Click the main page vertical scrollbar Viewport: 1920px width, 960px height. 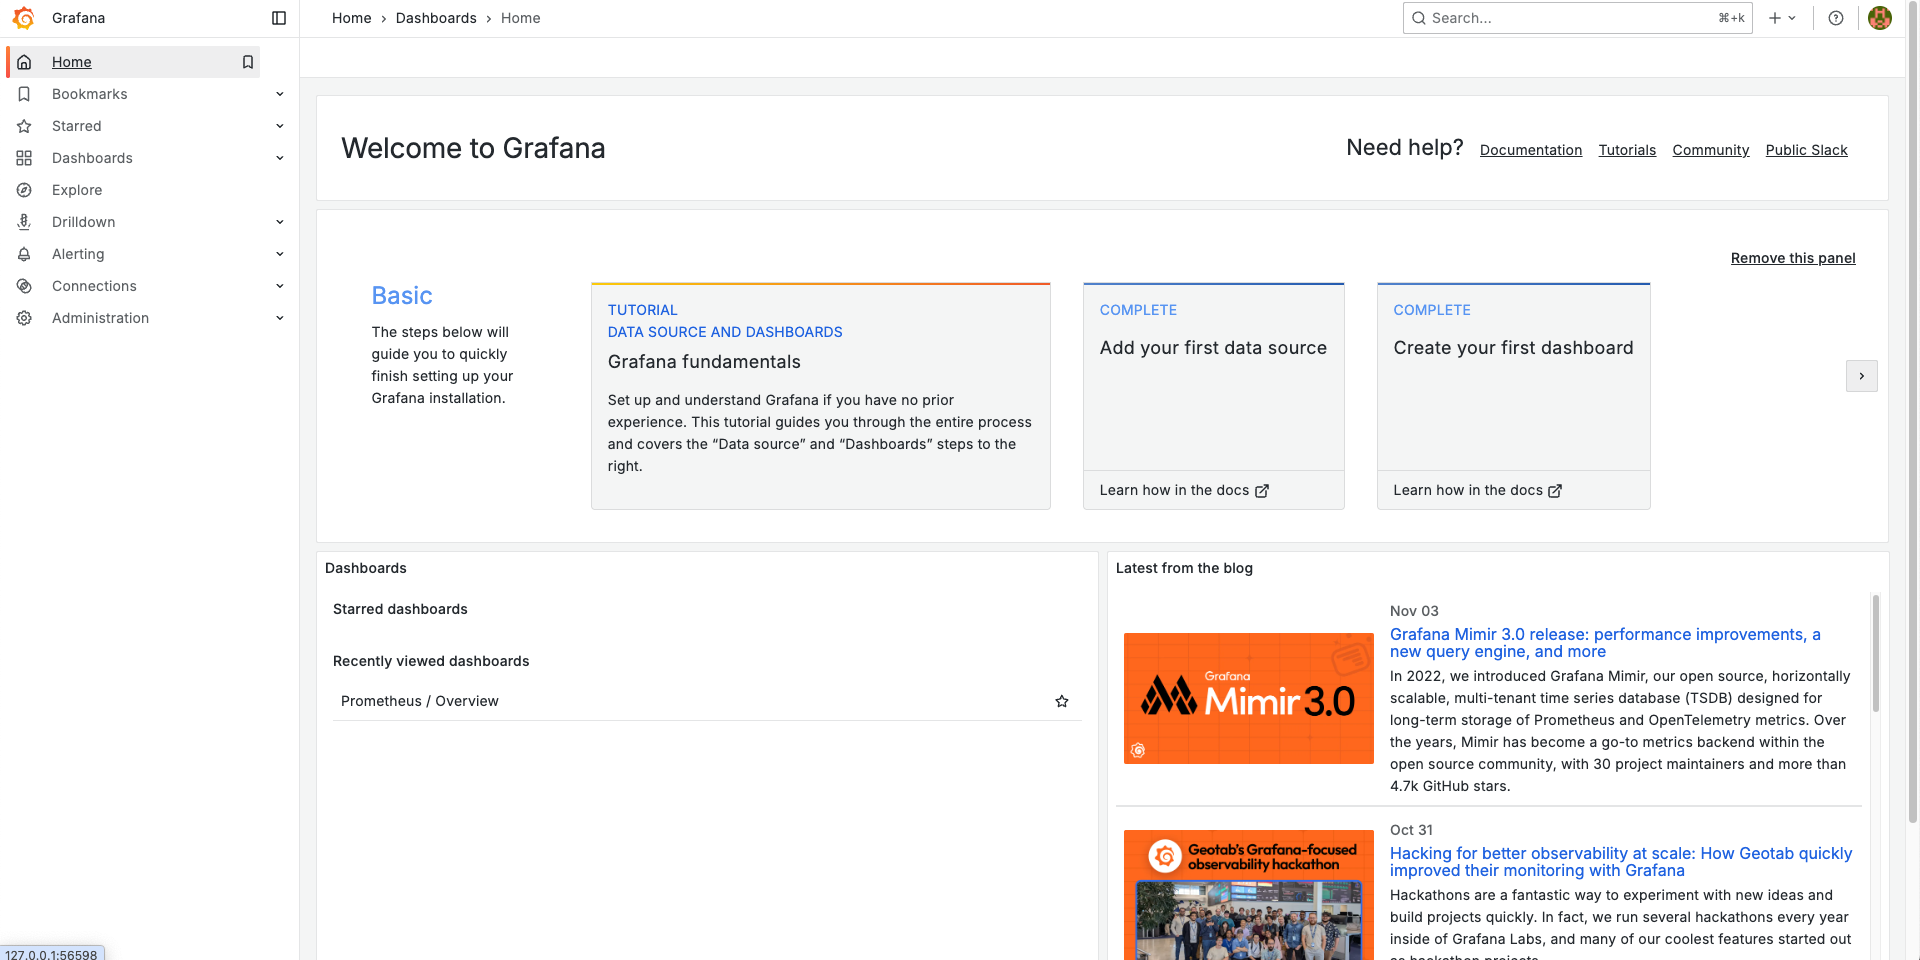[1913, 410]
